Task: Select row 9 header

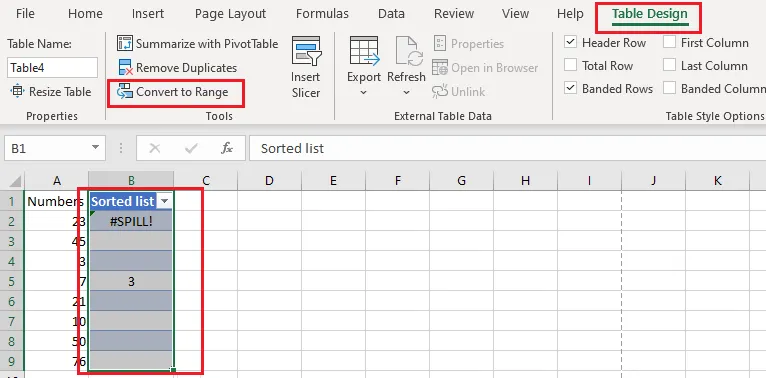Action: (12, 362)
